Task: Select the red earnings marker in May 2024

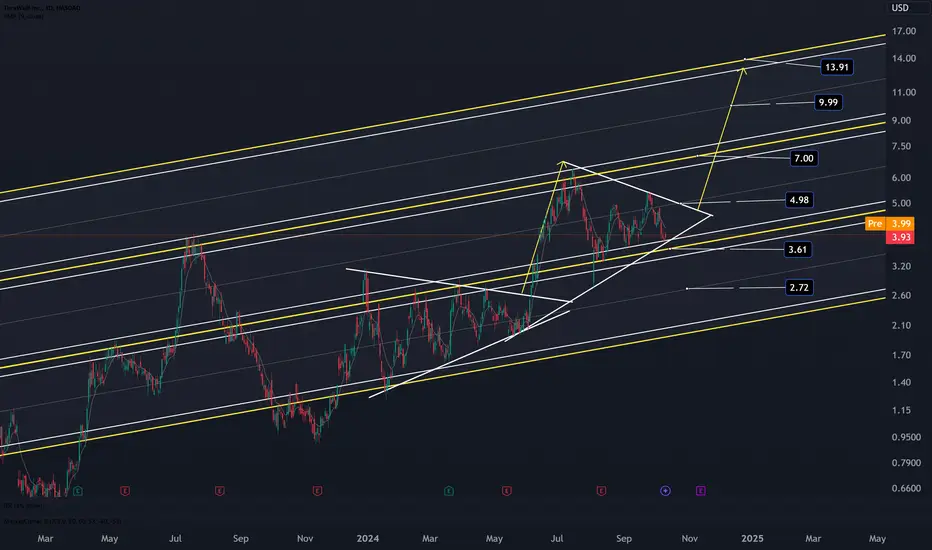Action: (x=506, y=491)
